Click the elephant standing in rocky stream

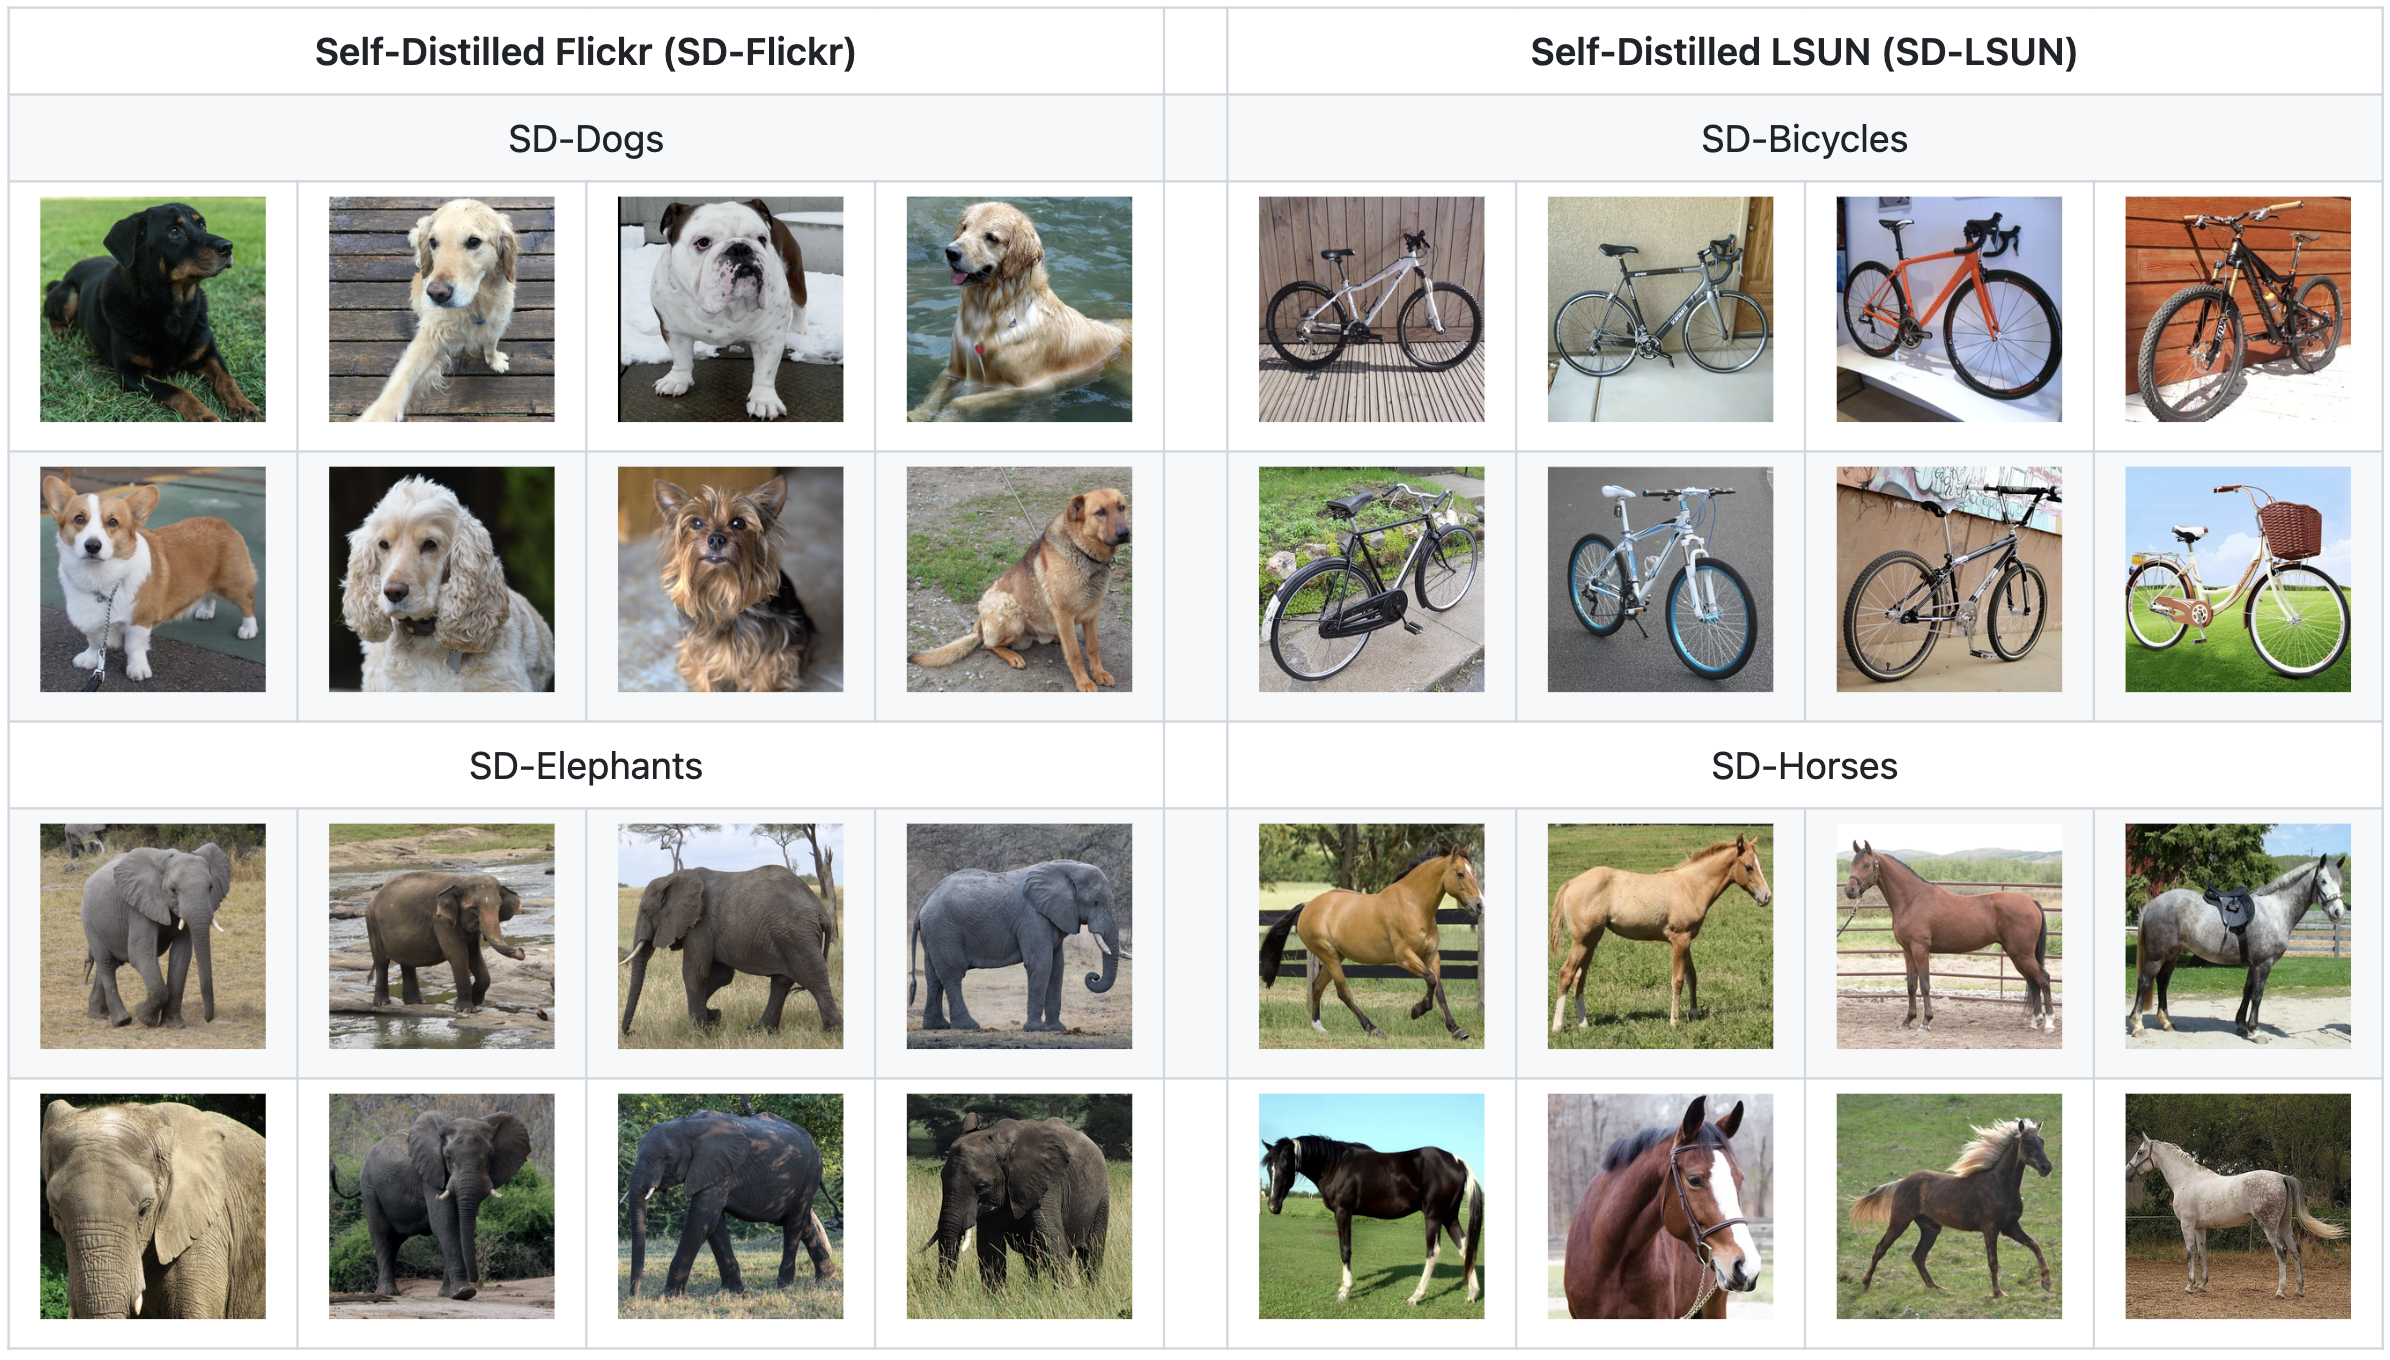(441, 936)
